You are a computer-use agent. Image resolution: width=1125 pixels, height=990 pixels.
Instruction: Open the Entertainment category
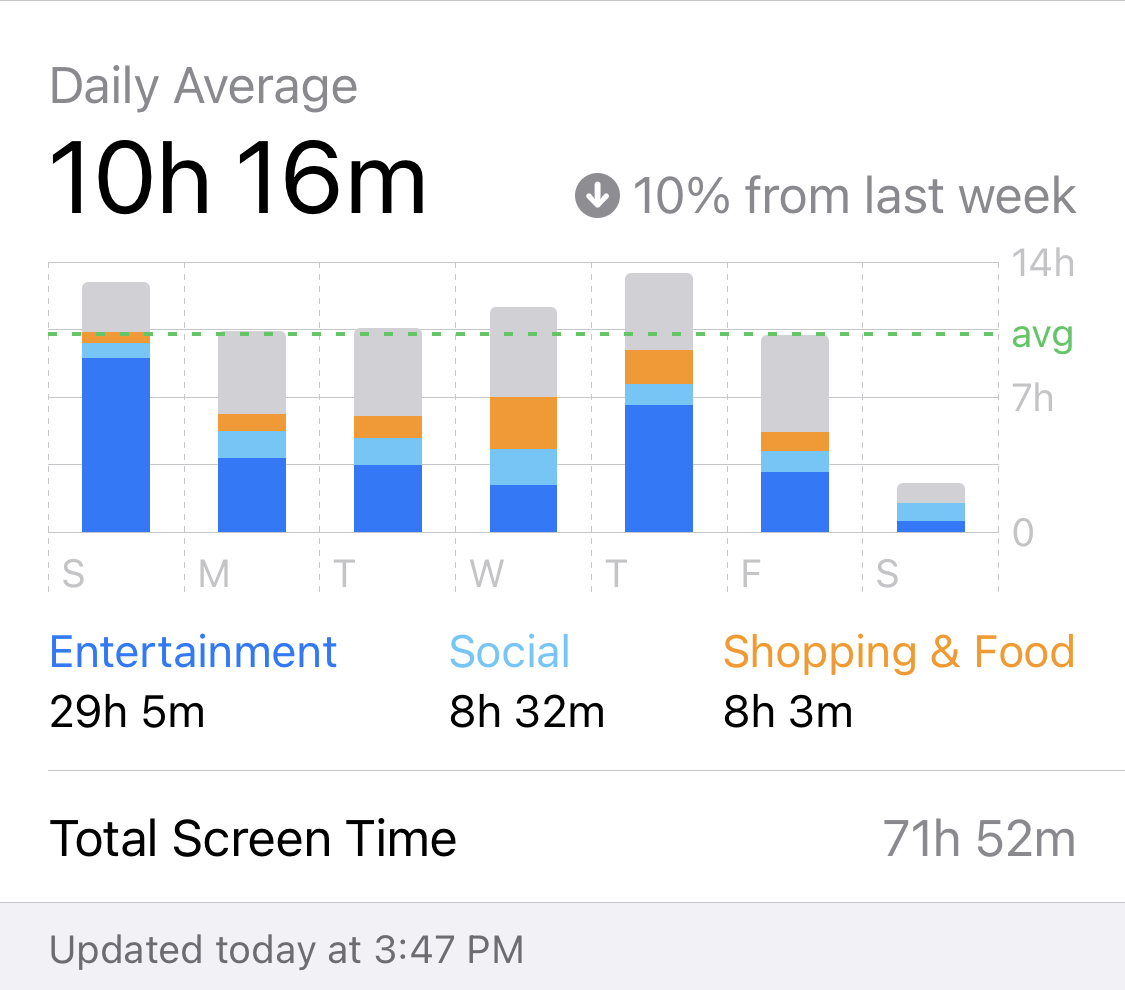click(193, 652)
